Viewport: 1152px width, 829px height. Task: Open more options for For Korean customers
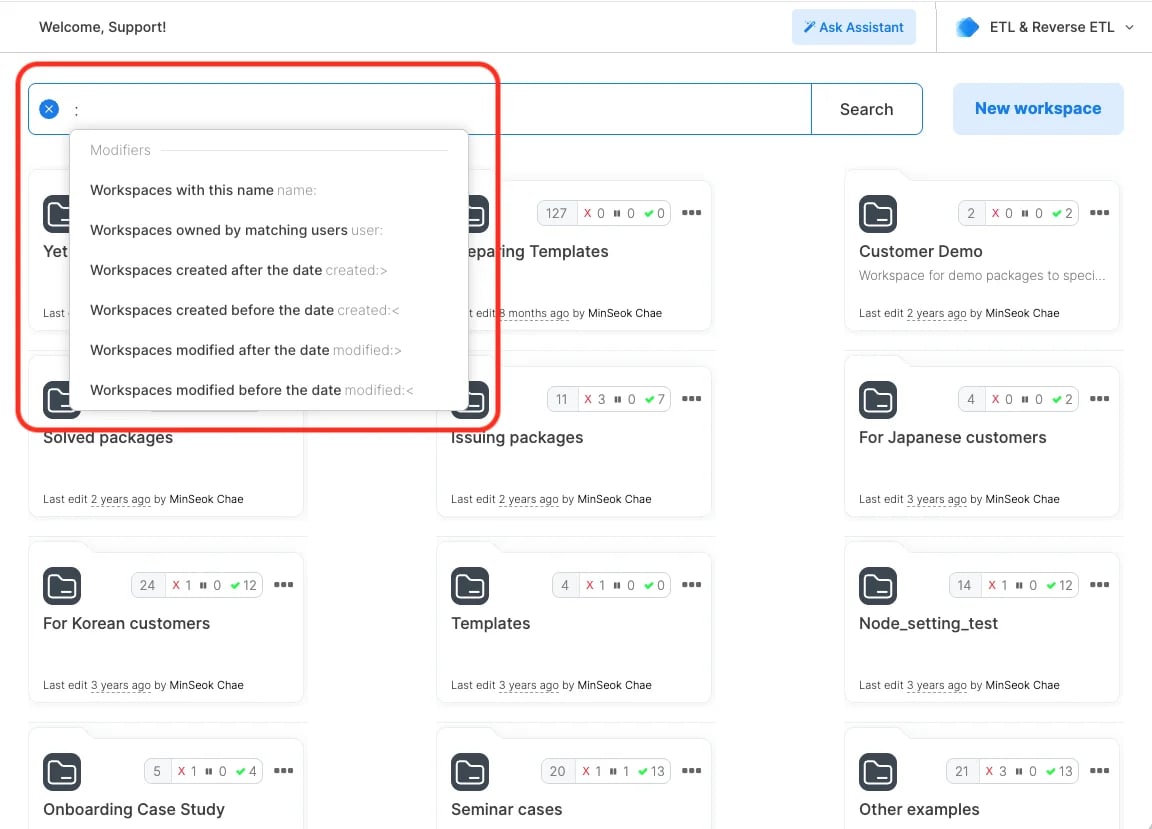[284, 584]
